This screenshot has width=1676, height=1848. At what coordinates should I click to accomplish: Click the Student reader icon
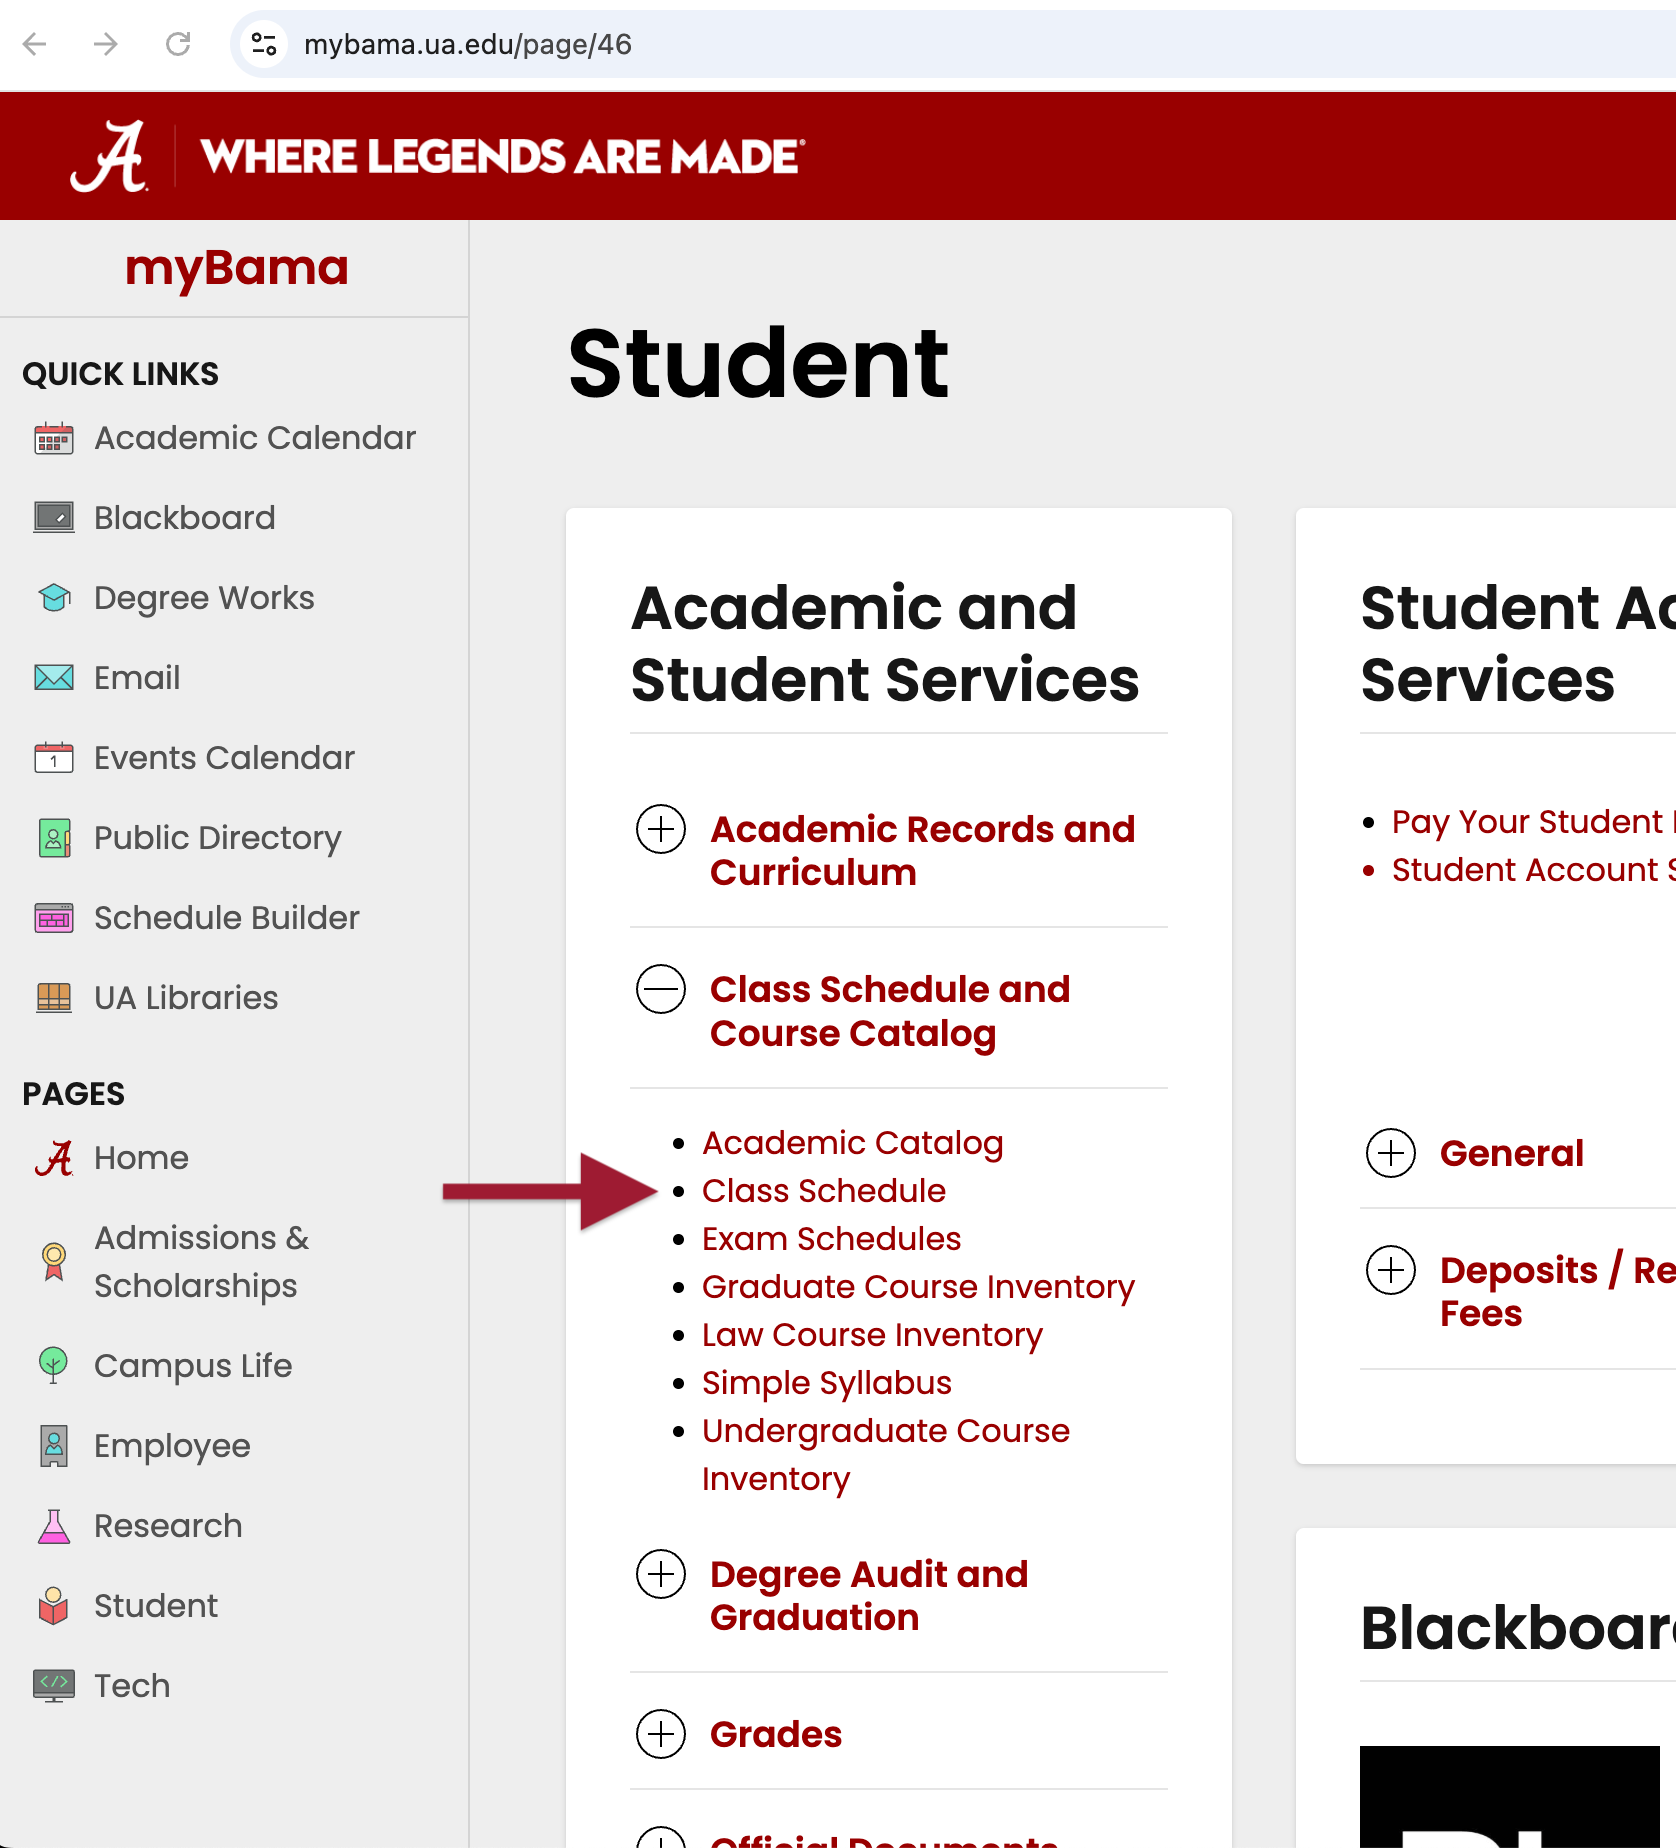[x=54, y=1606]
